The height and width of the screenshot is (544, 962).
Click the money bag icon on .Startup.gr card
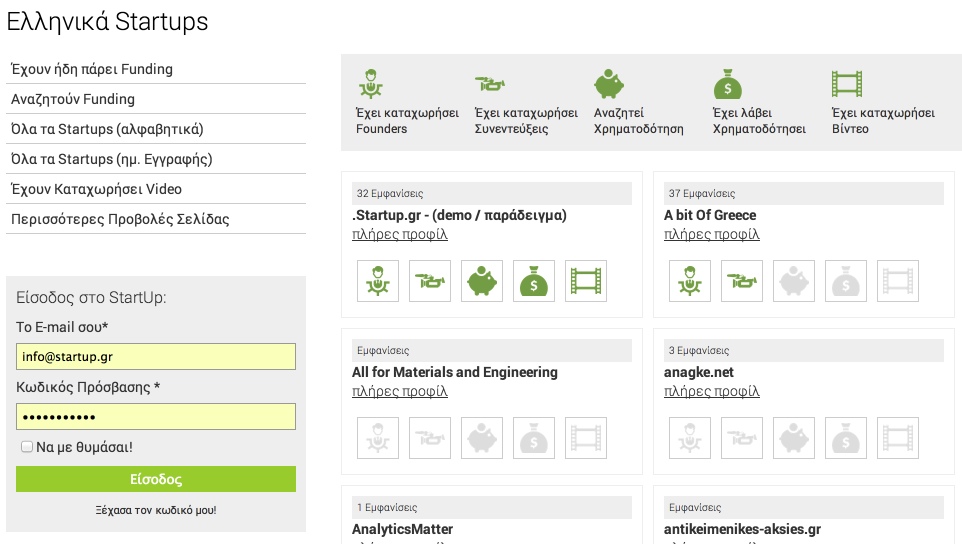pos(534,281)
